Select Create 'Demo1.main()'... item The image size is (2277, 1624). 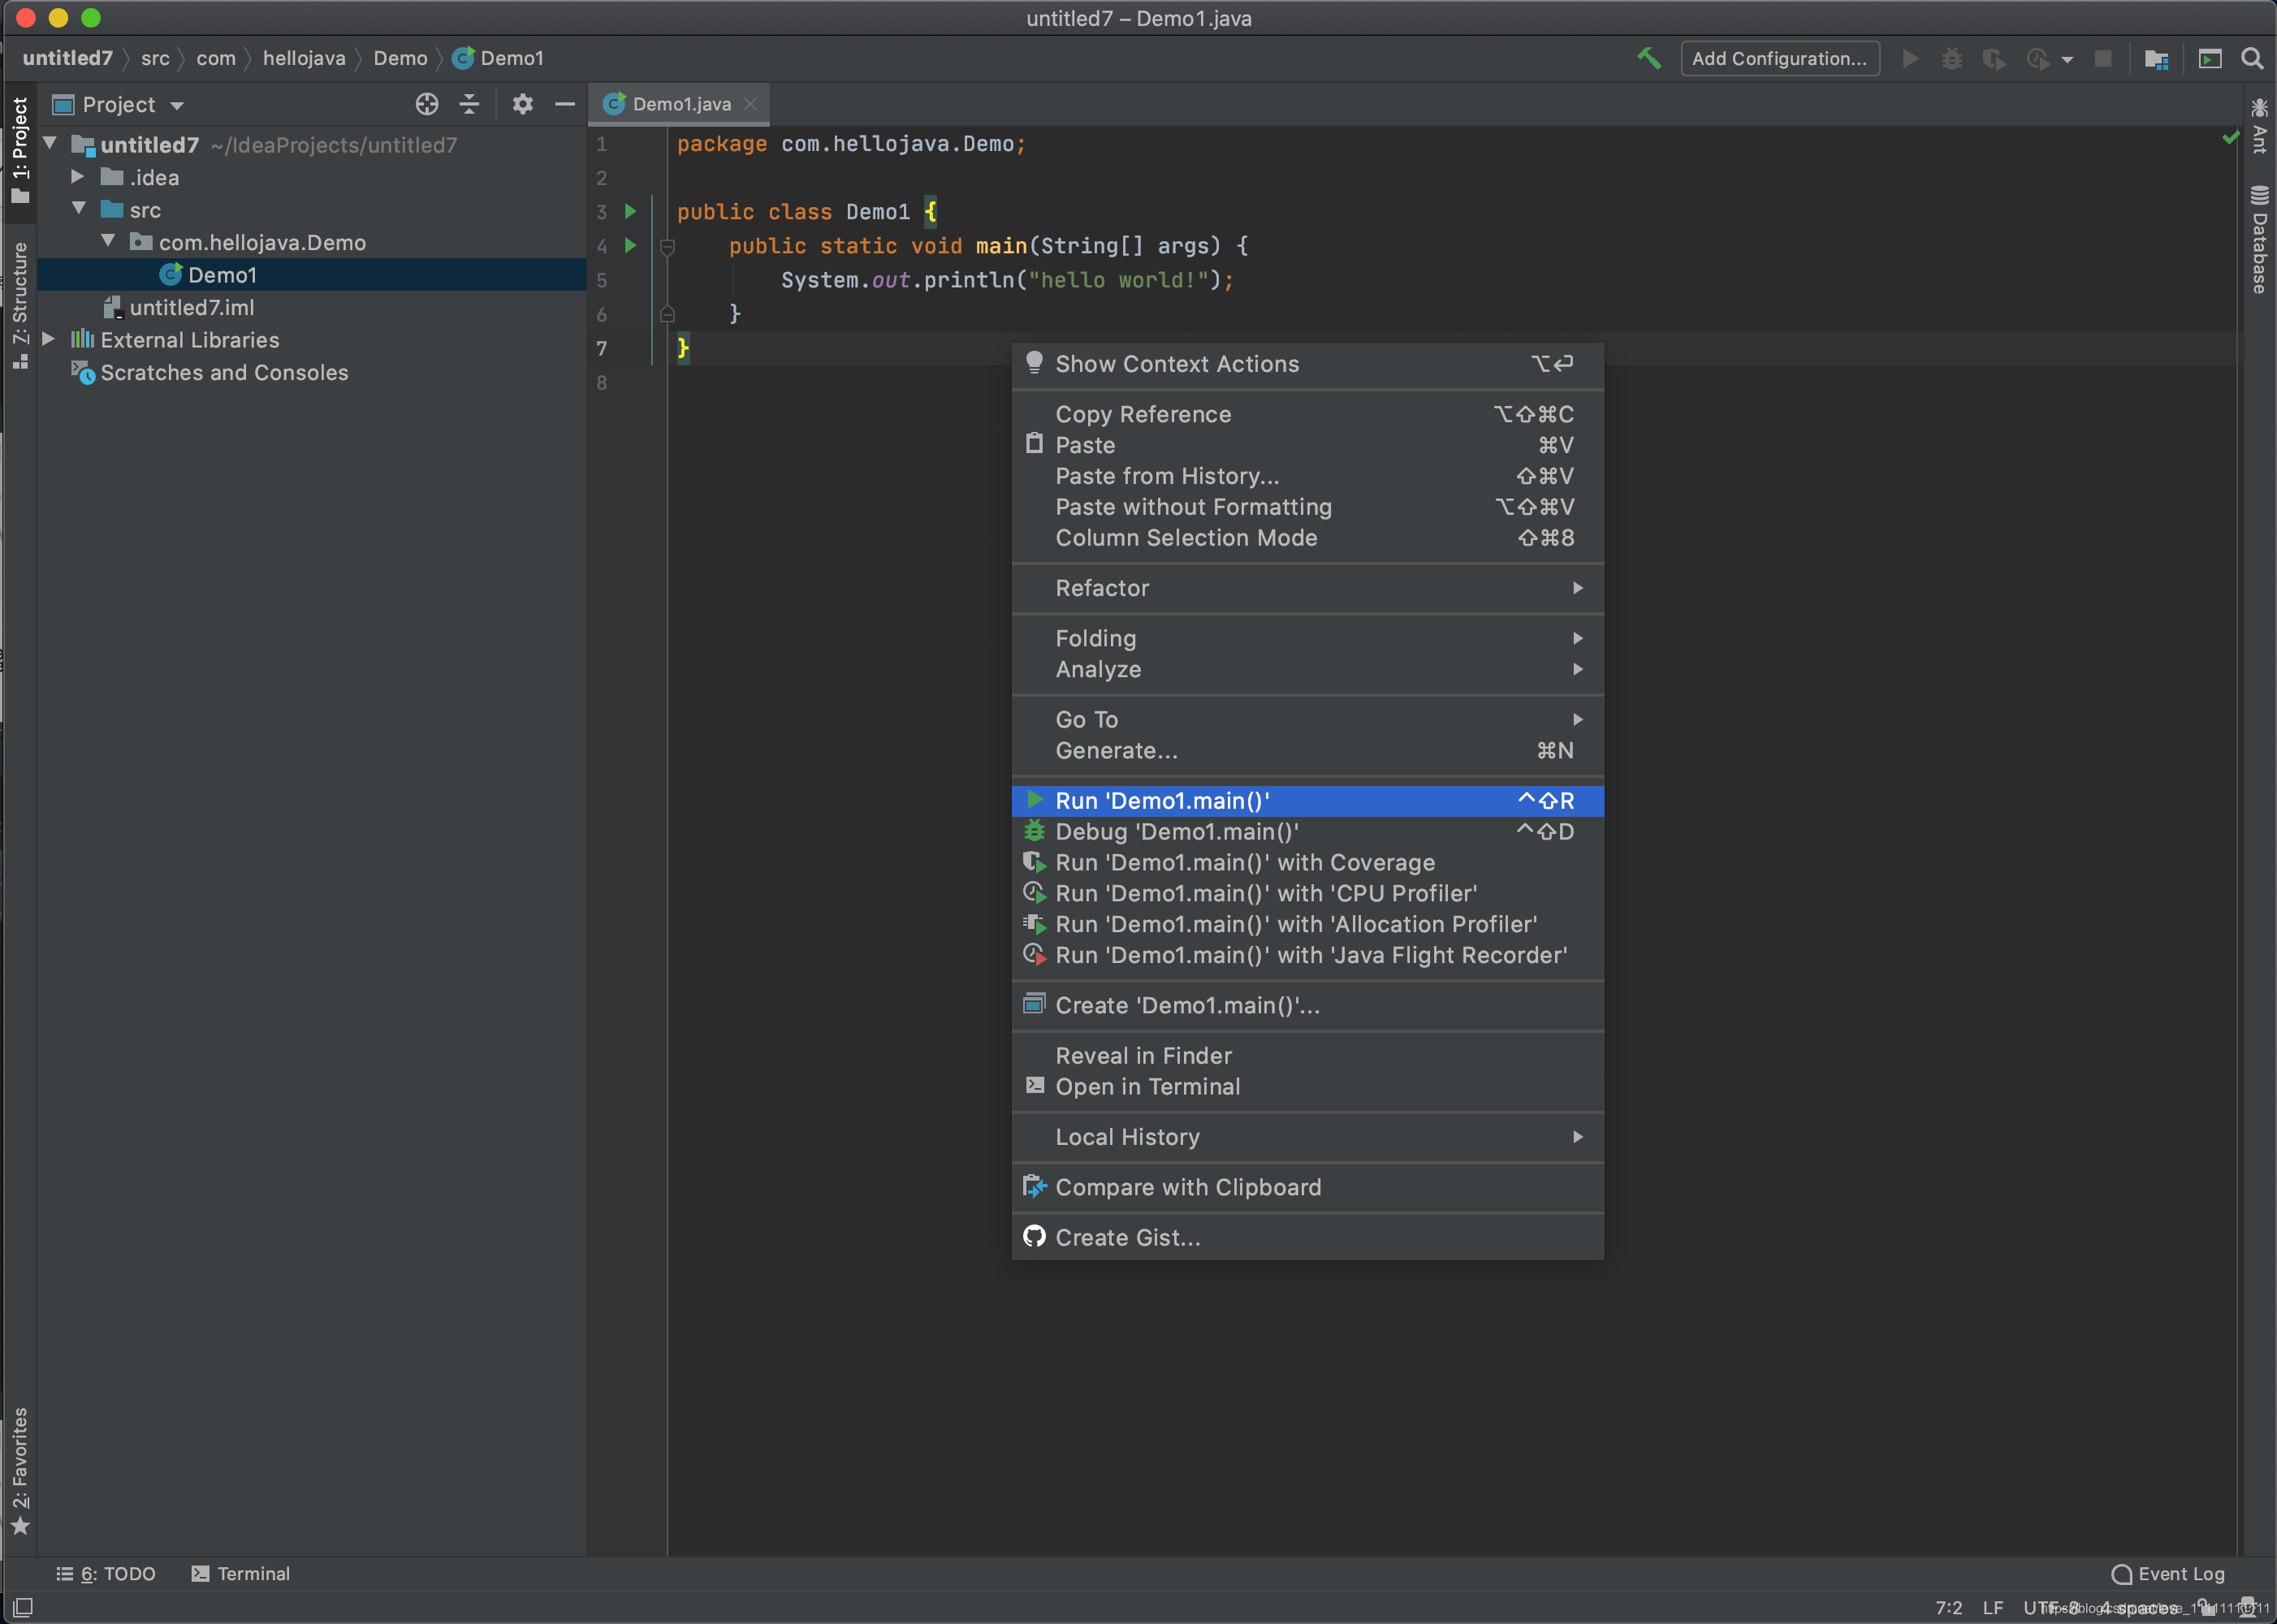(1308, 1006)
